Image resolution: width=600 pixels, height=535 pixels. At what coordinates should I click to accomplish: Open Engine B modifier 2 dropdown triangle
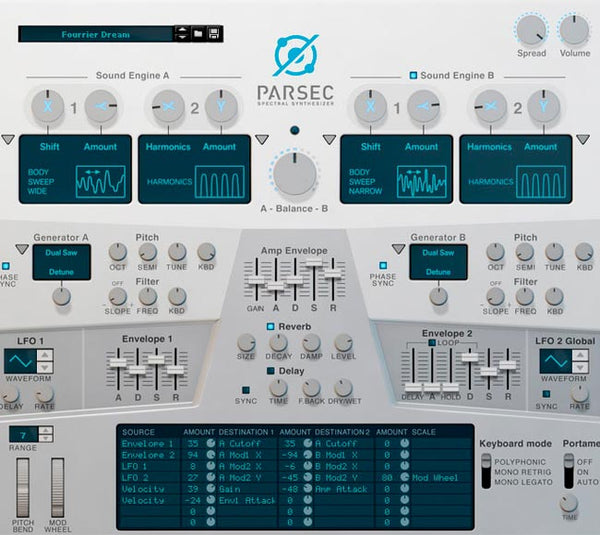click(583, 139)
